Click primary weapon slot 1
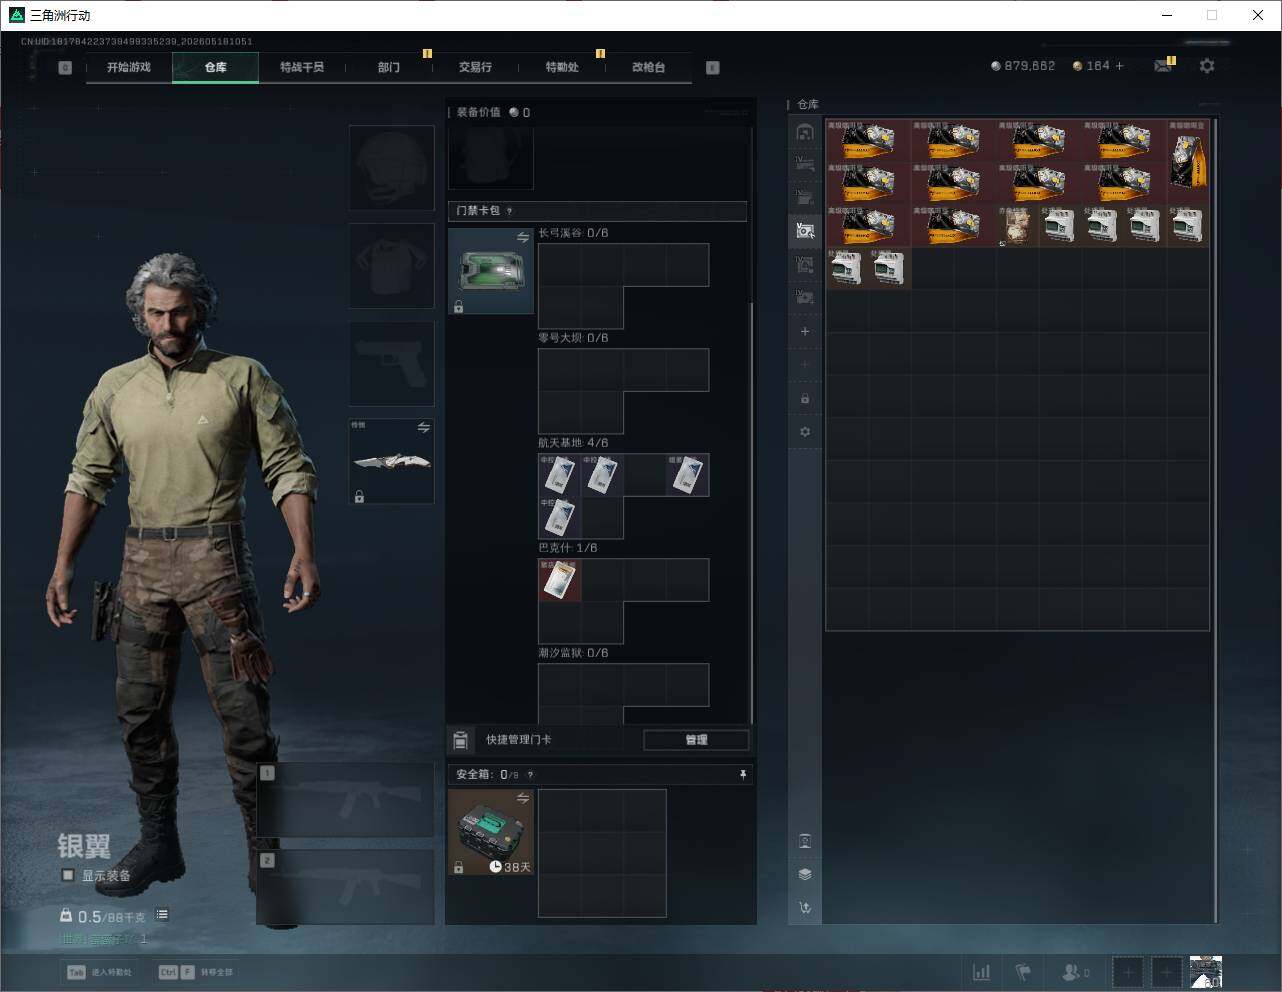The width and height of the screenshot is (1282, 992). pos(346,801)
